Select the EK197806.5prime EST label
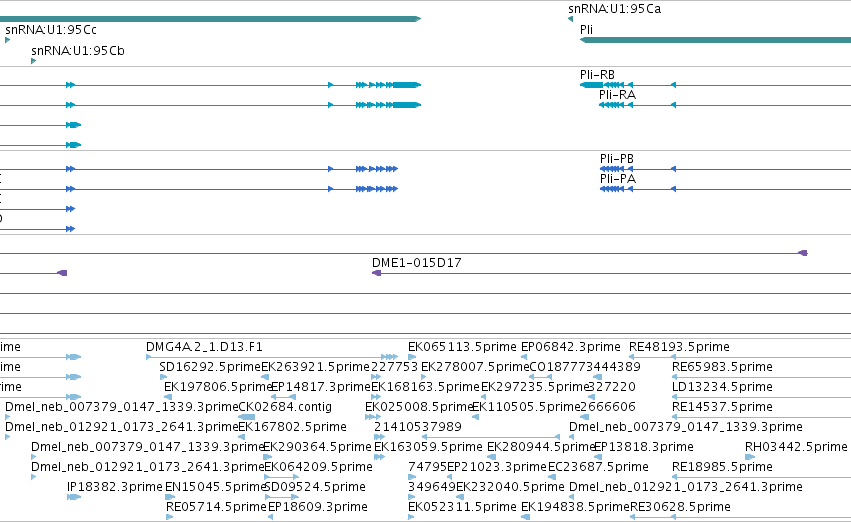 point(218,387)
